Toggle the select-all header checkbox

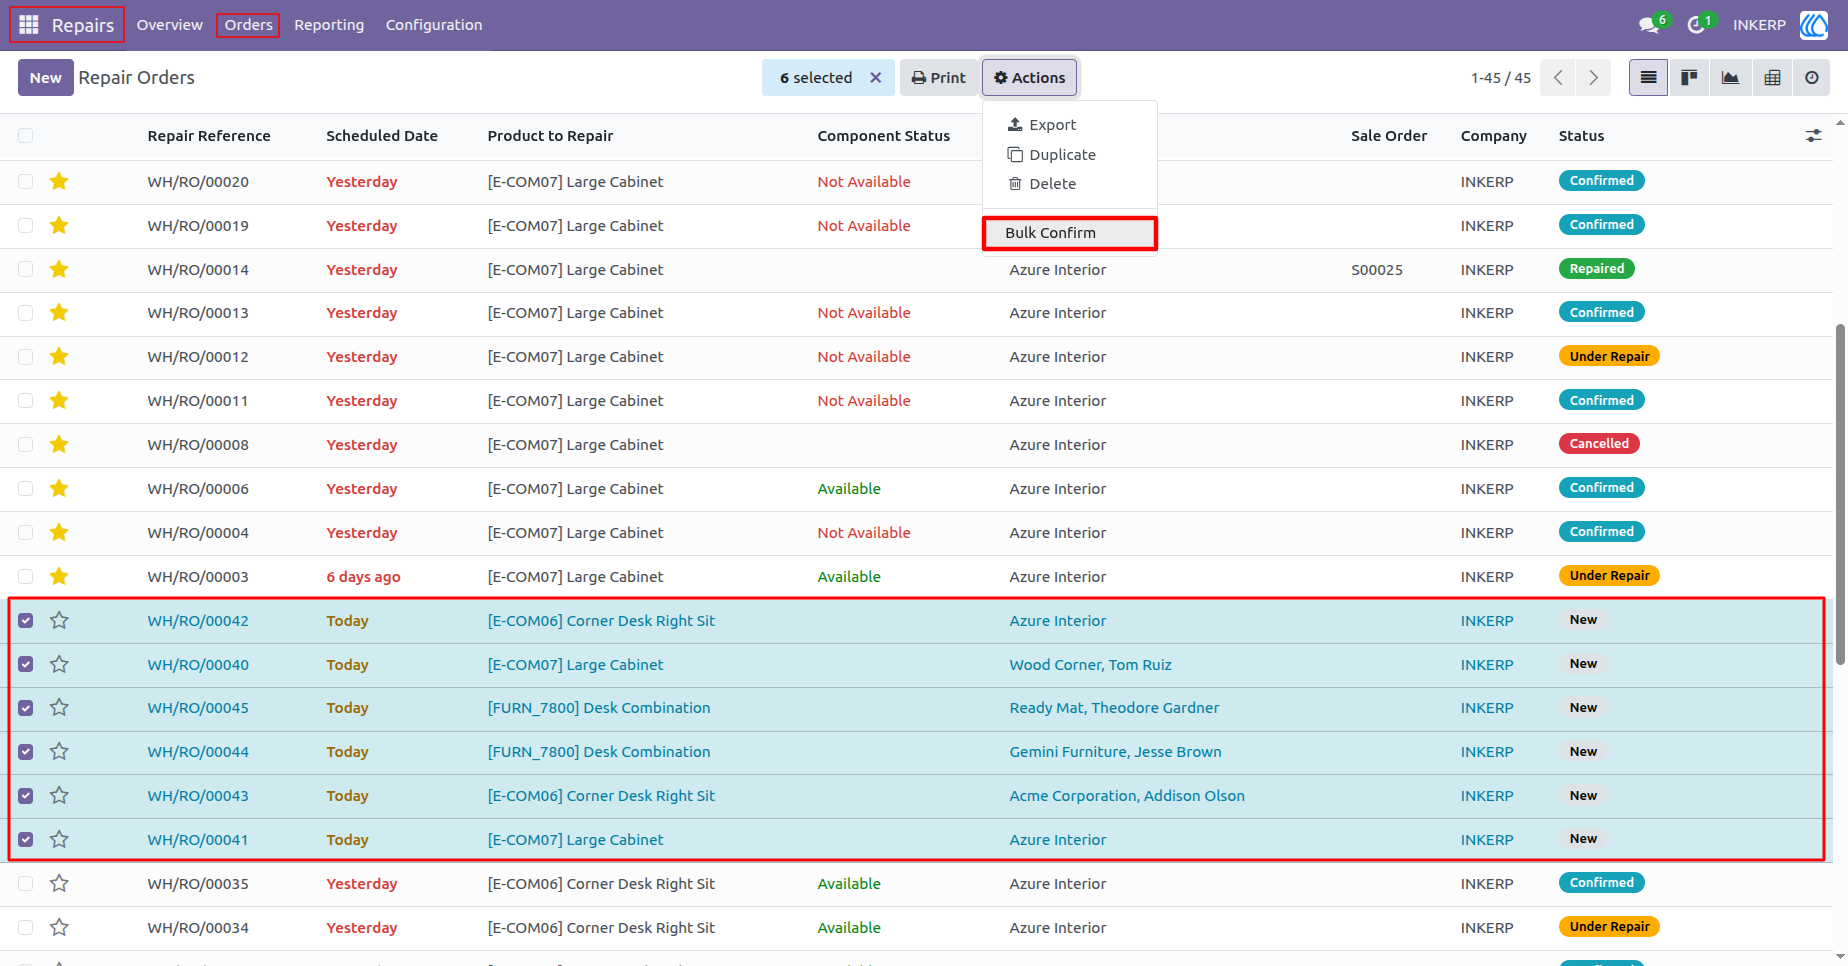click(26, 136)
